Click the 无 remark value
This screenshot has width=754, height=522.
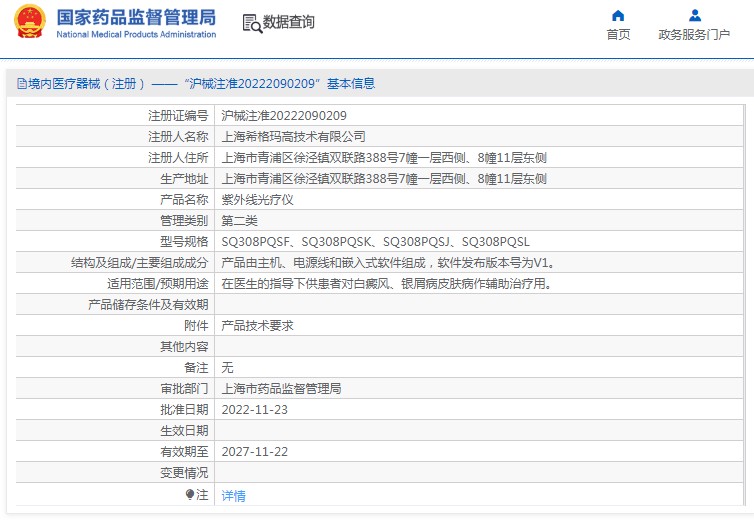(227, 368)
